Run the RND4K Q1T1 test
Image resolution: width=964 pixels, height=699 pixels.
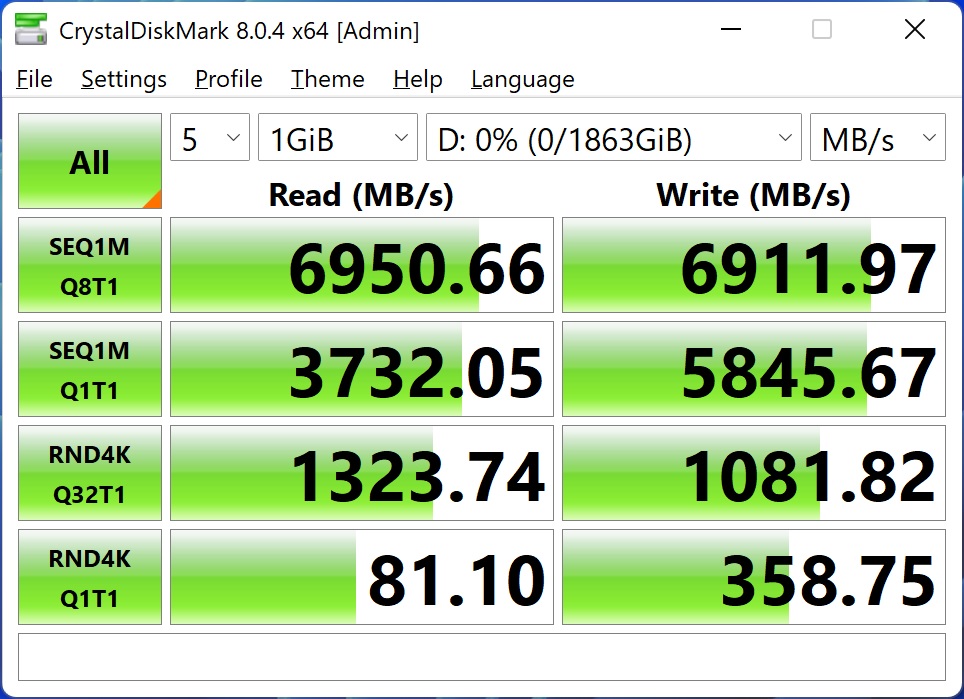click(90, 577)
